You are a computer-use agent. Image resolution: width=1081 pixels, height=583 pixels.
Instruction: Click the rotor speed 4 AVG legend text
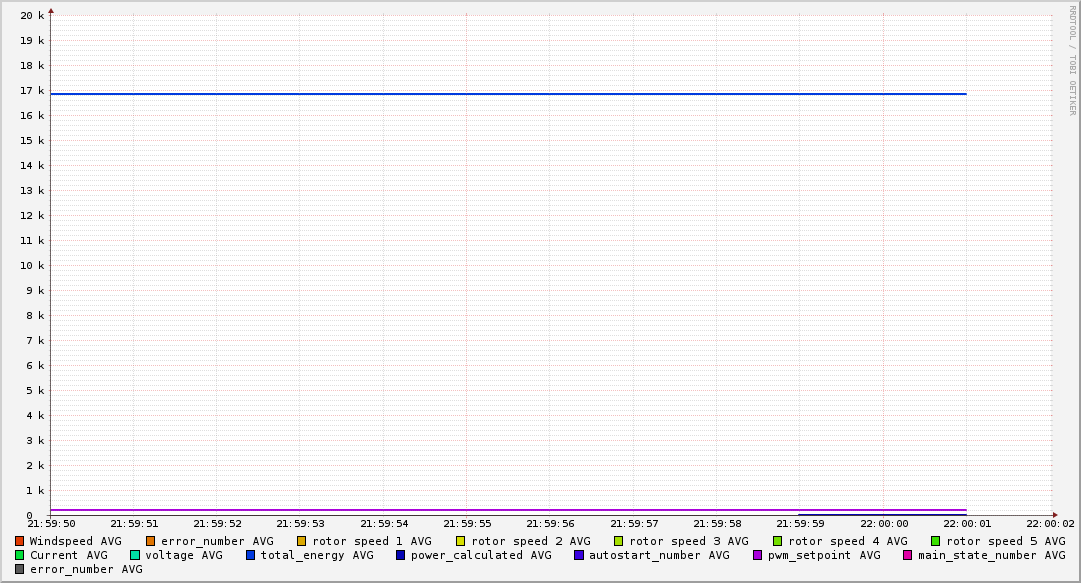847,541
